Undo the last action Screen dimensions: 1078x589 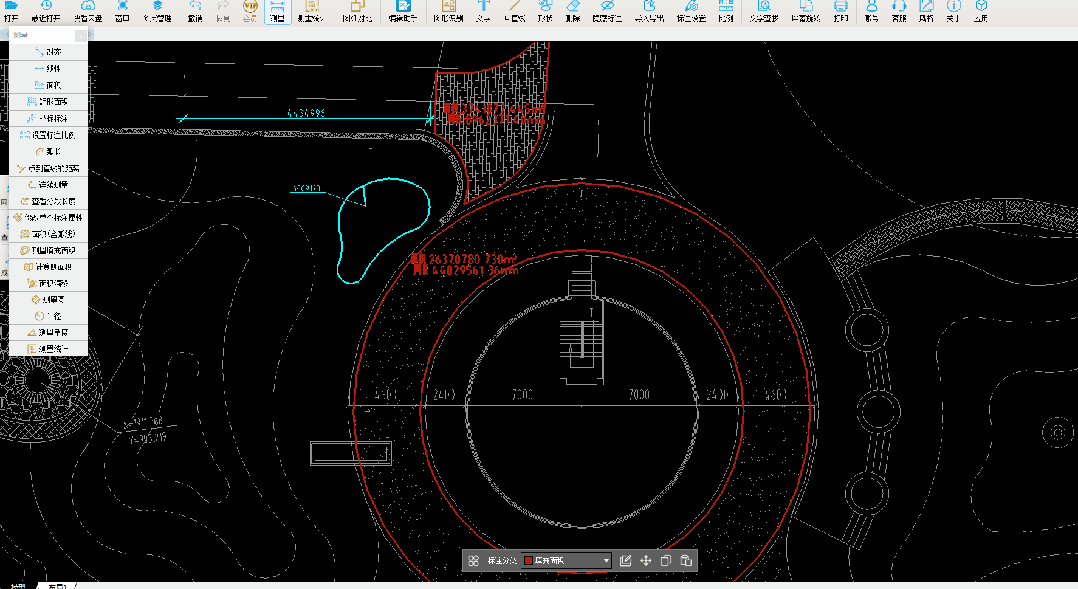pyautogui.click(x=195, y=11)
